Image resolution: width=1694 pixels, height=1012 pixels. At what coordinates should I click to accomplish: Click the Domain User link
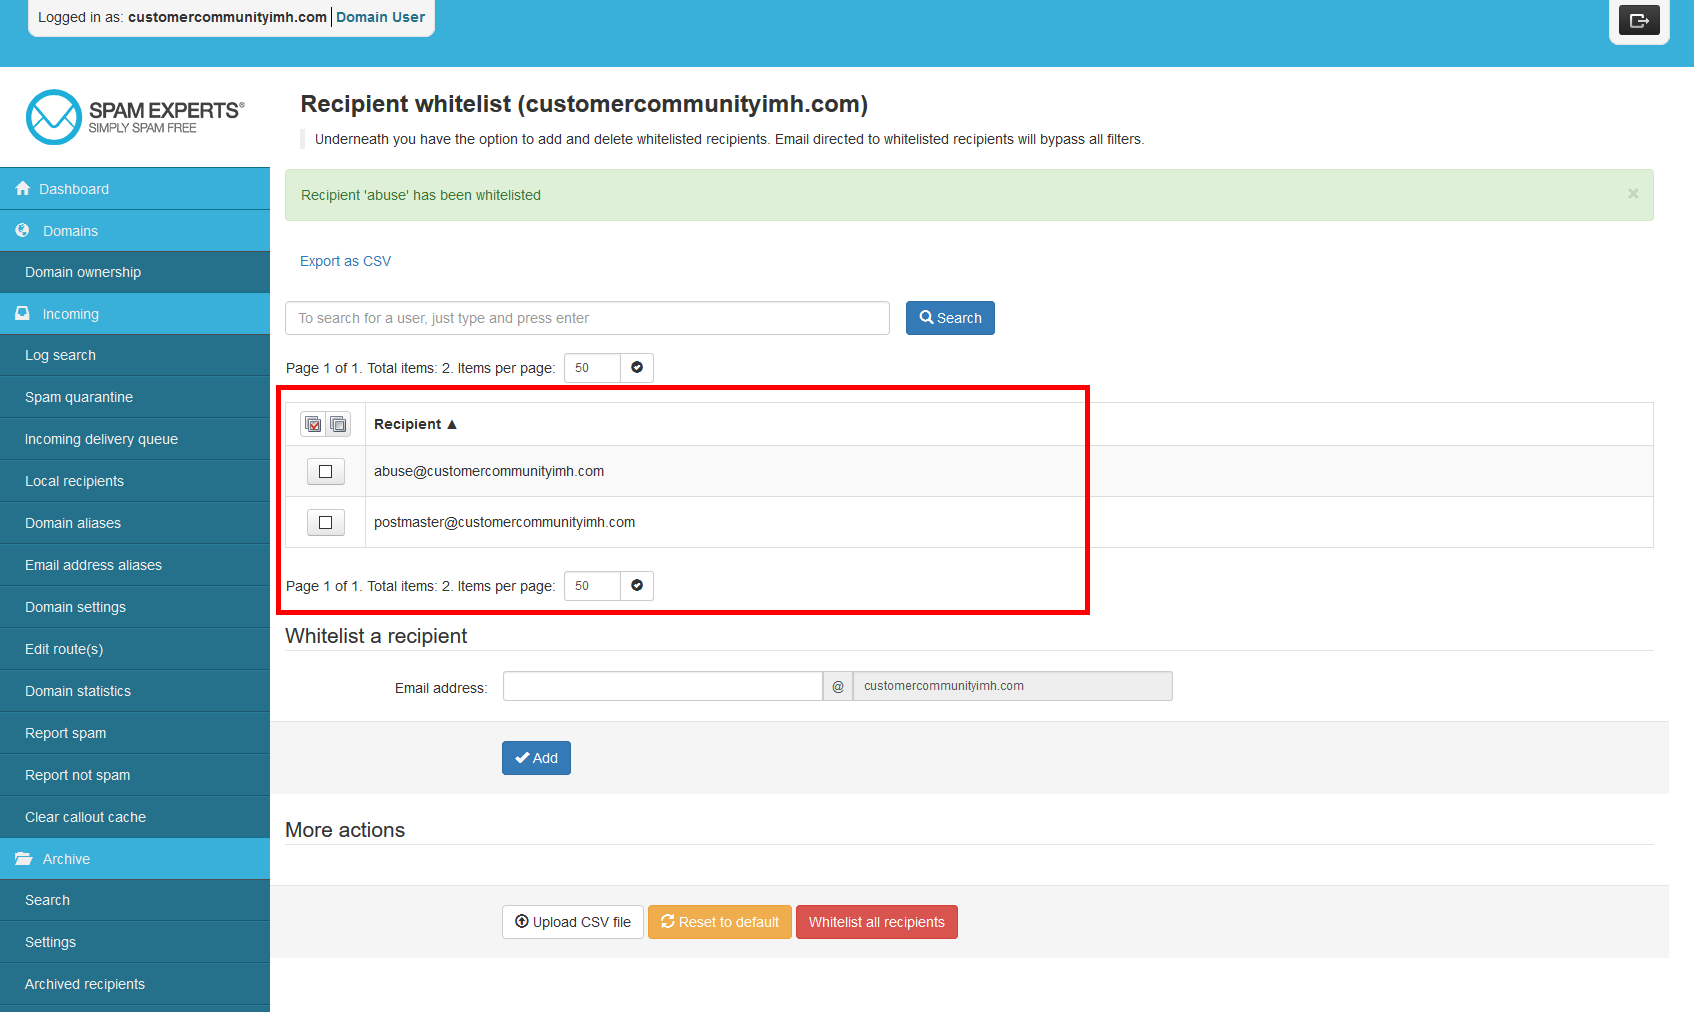click(380, 17)
